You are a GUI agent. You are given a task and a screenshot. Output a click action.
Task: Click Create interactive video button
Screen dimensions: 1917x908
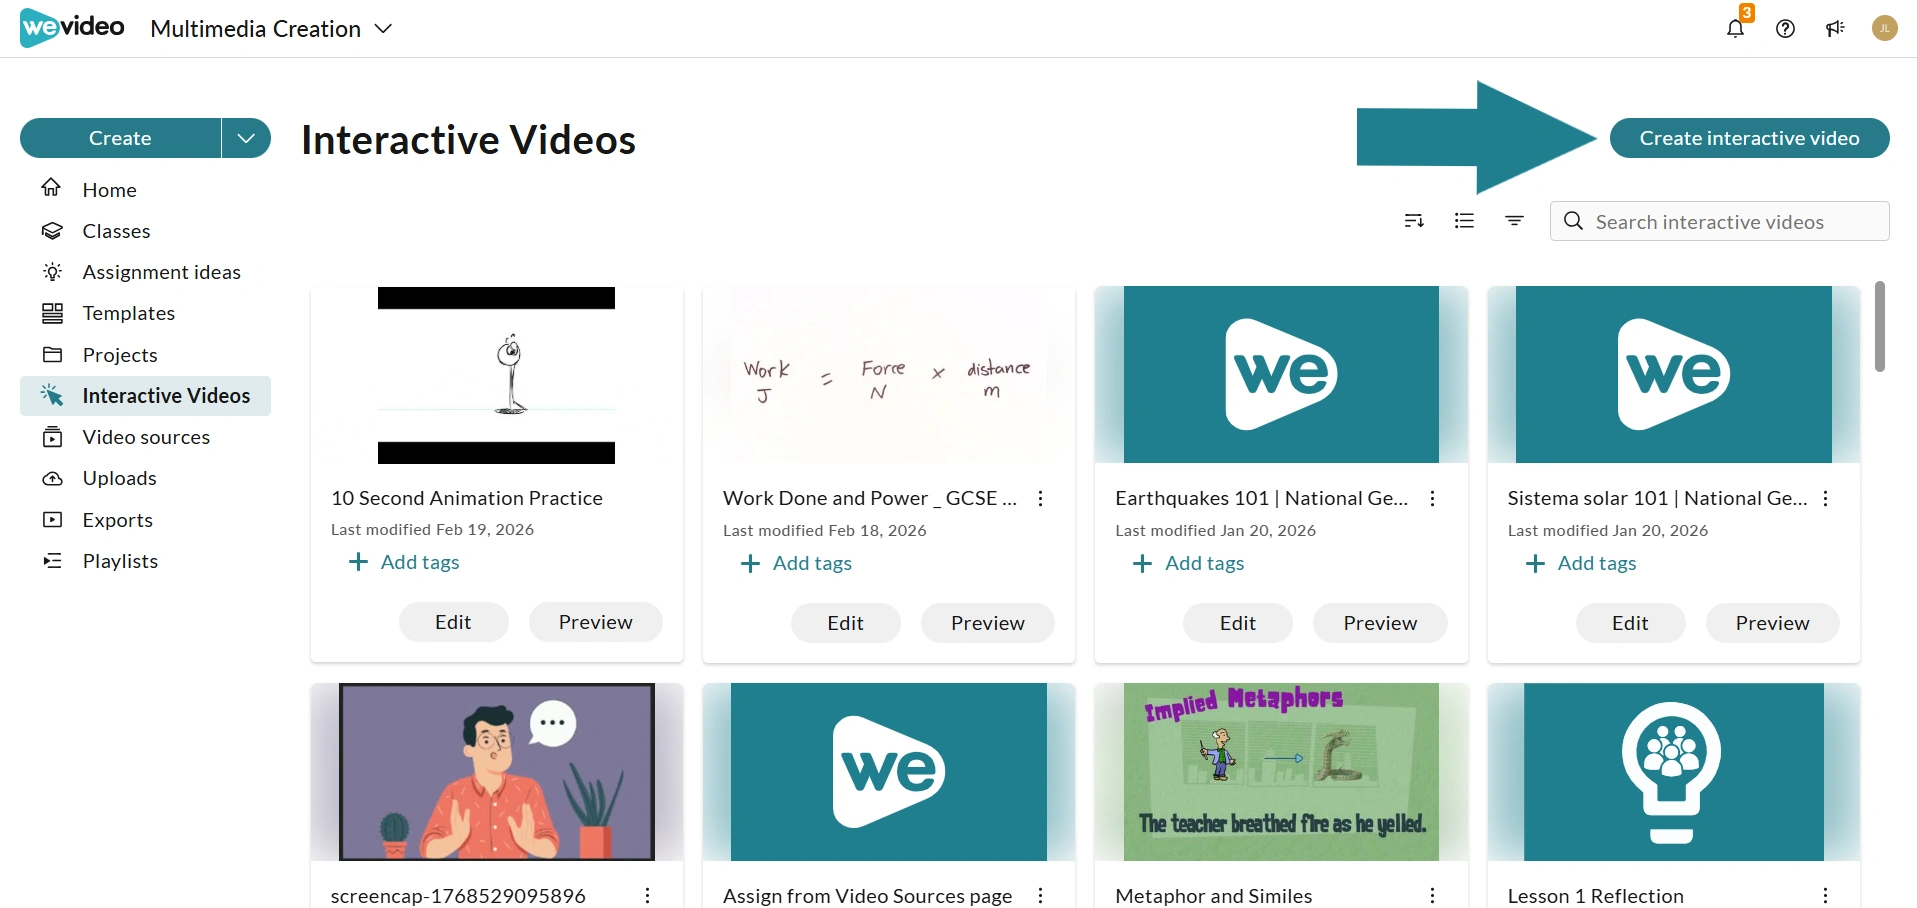coord(1749,138)
